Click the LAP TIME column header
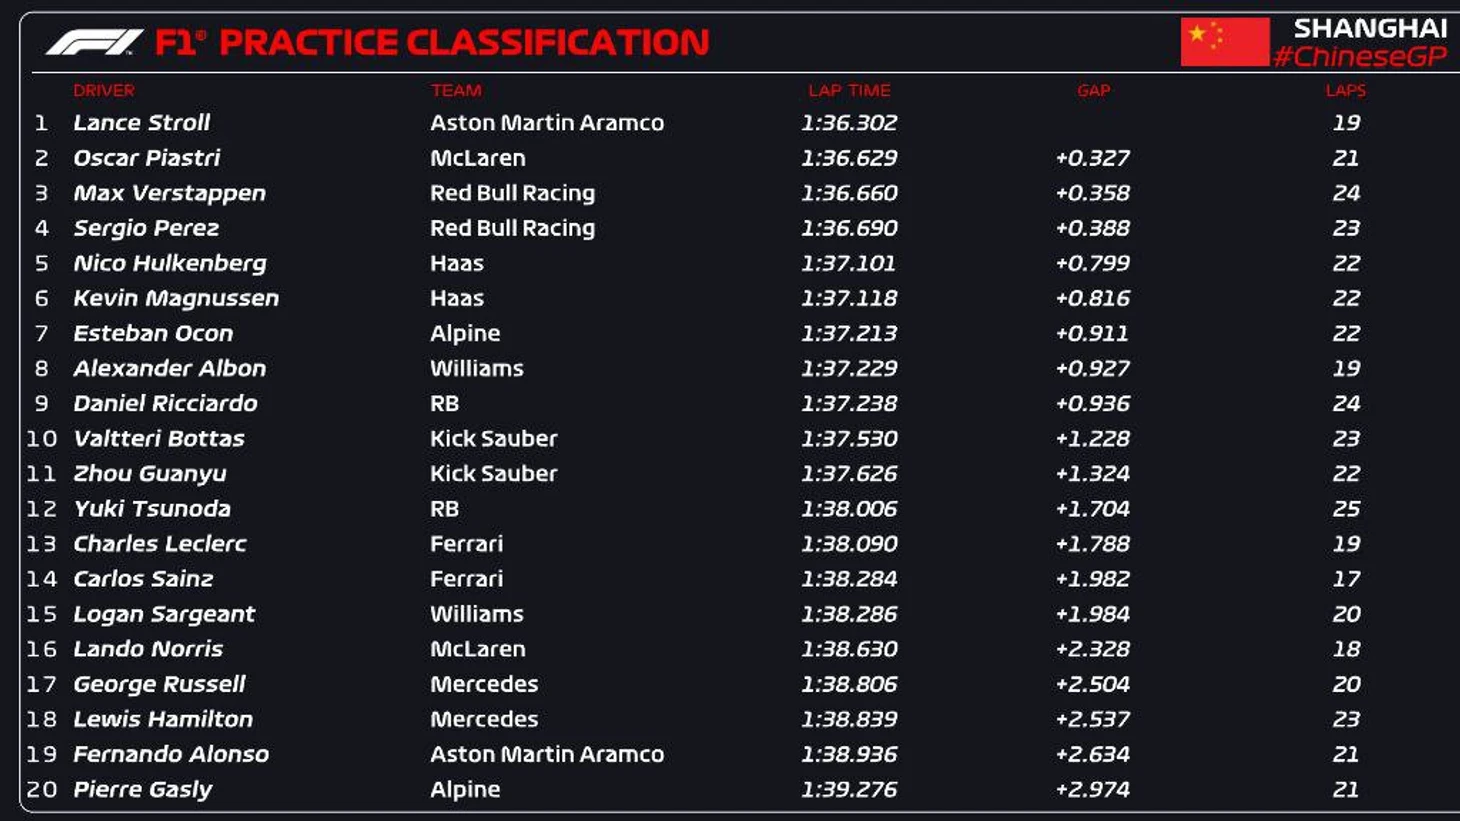The image size is (1460, 821). click(x=849, y=90)
